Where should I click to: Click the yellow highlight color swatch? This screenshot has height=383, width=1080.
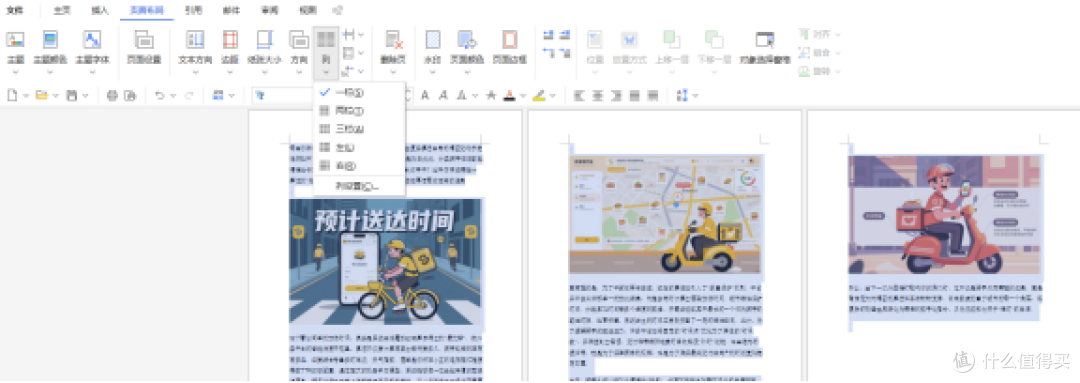(x=539, y=95)
